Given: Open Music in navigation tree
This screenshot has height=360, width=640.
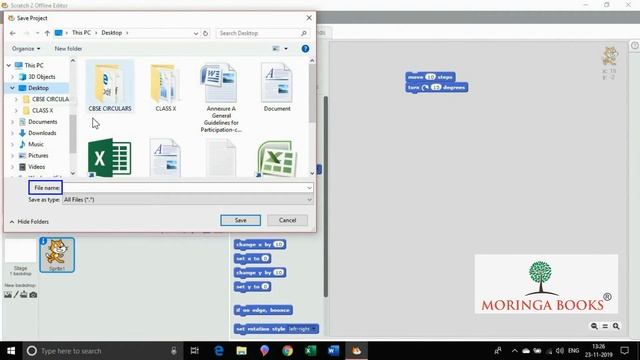Looking at the screenshot, I should 36,144.
